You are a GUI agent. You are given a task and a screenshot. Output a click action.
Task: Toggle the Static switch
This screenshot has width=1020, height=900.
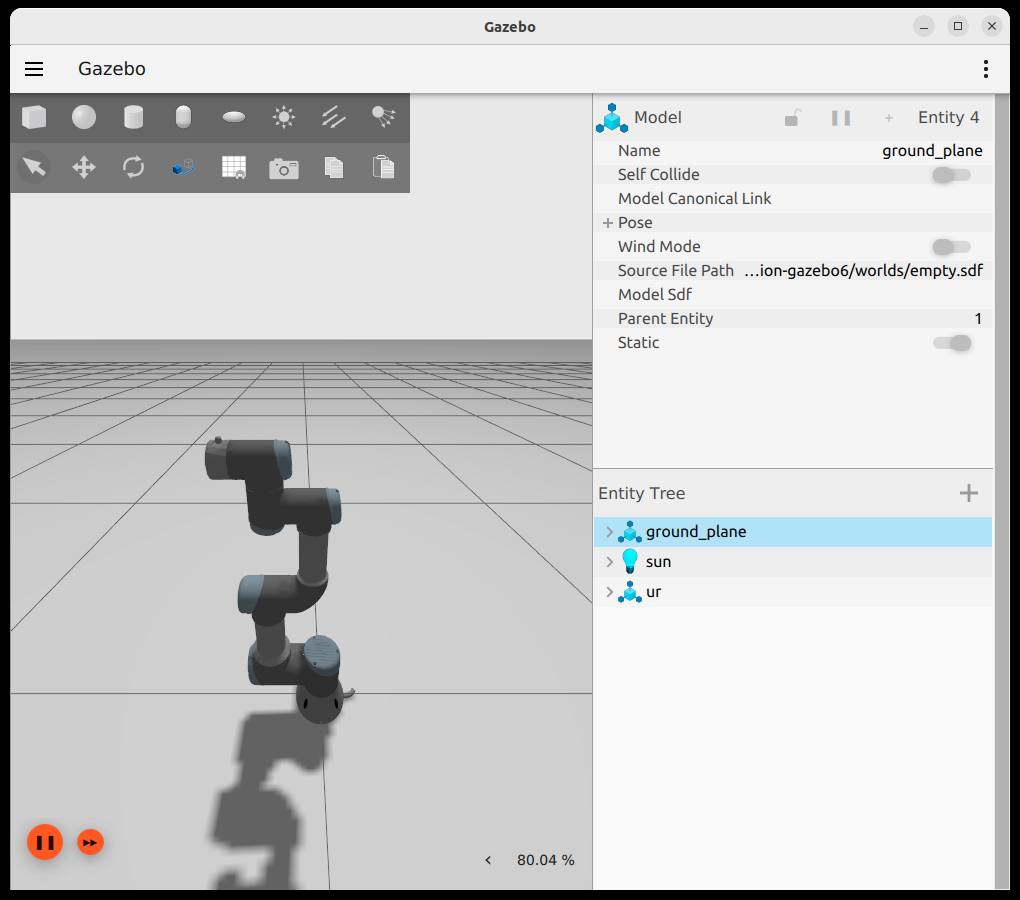tap(952, 343)
